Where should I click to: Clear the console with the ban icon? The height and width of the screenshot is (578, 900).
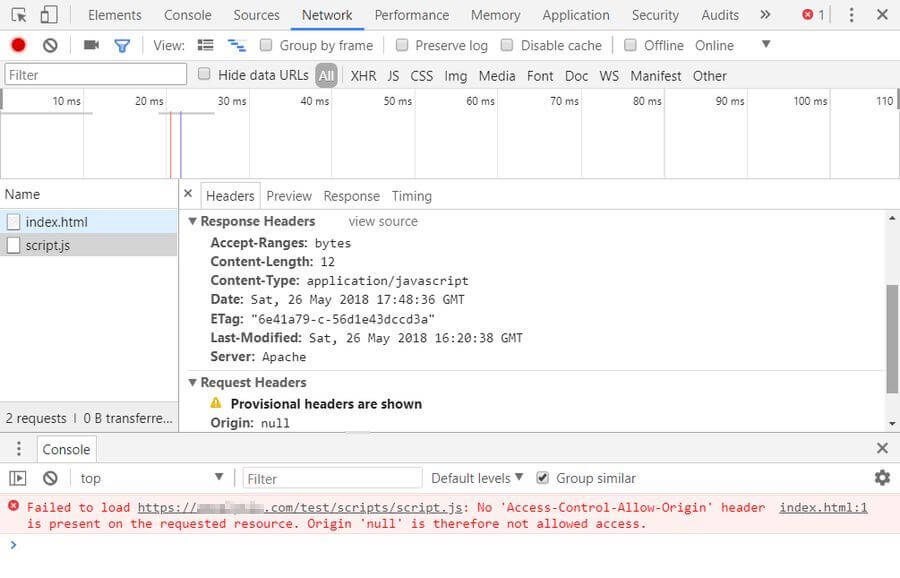click(50, 478)
